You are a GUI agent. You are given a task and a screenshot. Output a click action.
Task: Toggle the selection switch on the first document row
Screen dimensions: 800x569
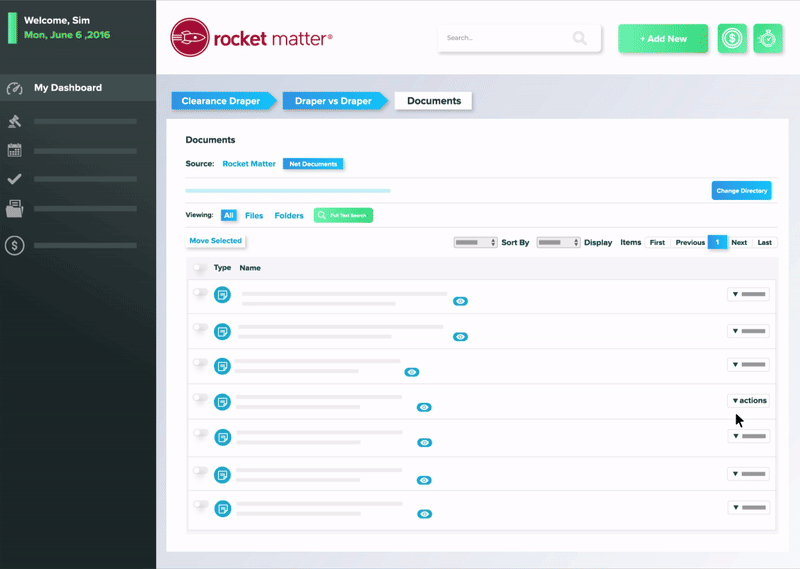[200, 293]
